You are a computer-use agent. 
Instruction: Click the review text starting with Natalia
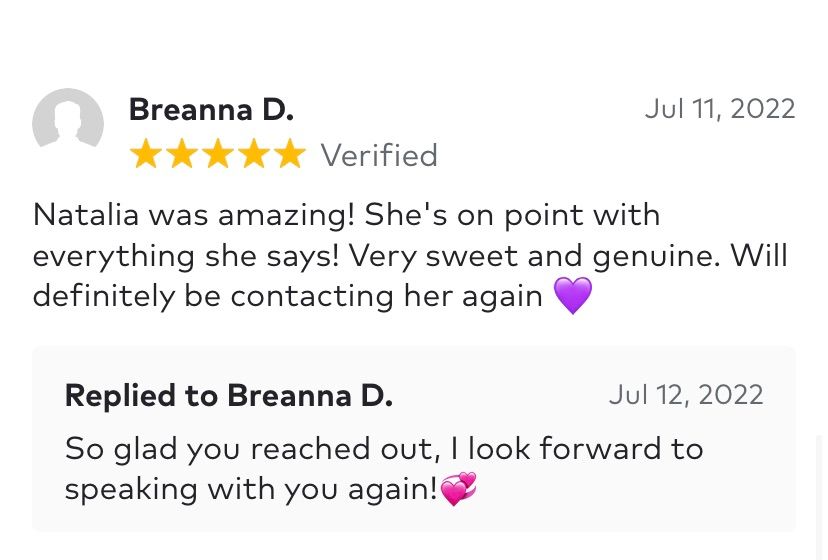410,255
